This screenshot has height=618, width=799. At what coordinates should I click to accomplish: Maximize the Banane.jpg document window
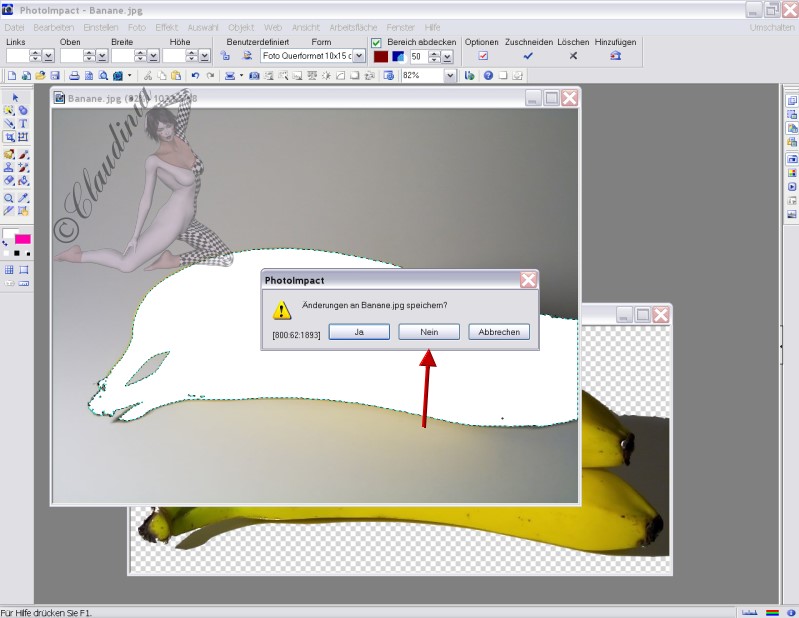coord(551,98)
